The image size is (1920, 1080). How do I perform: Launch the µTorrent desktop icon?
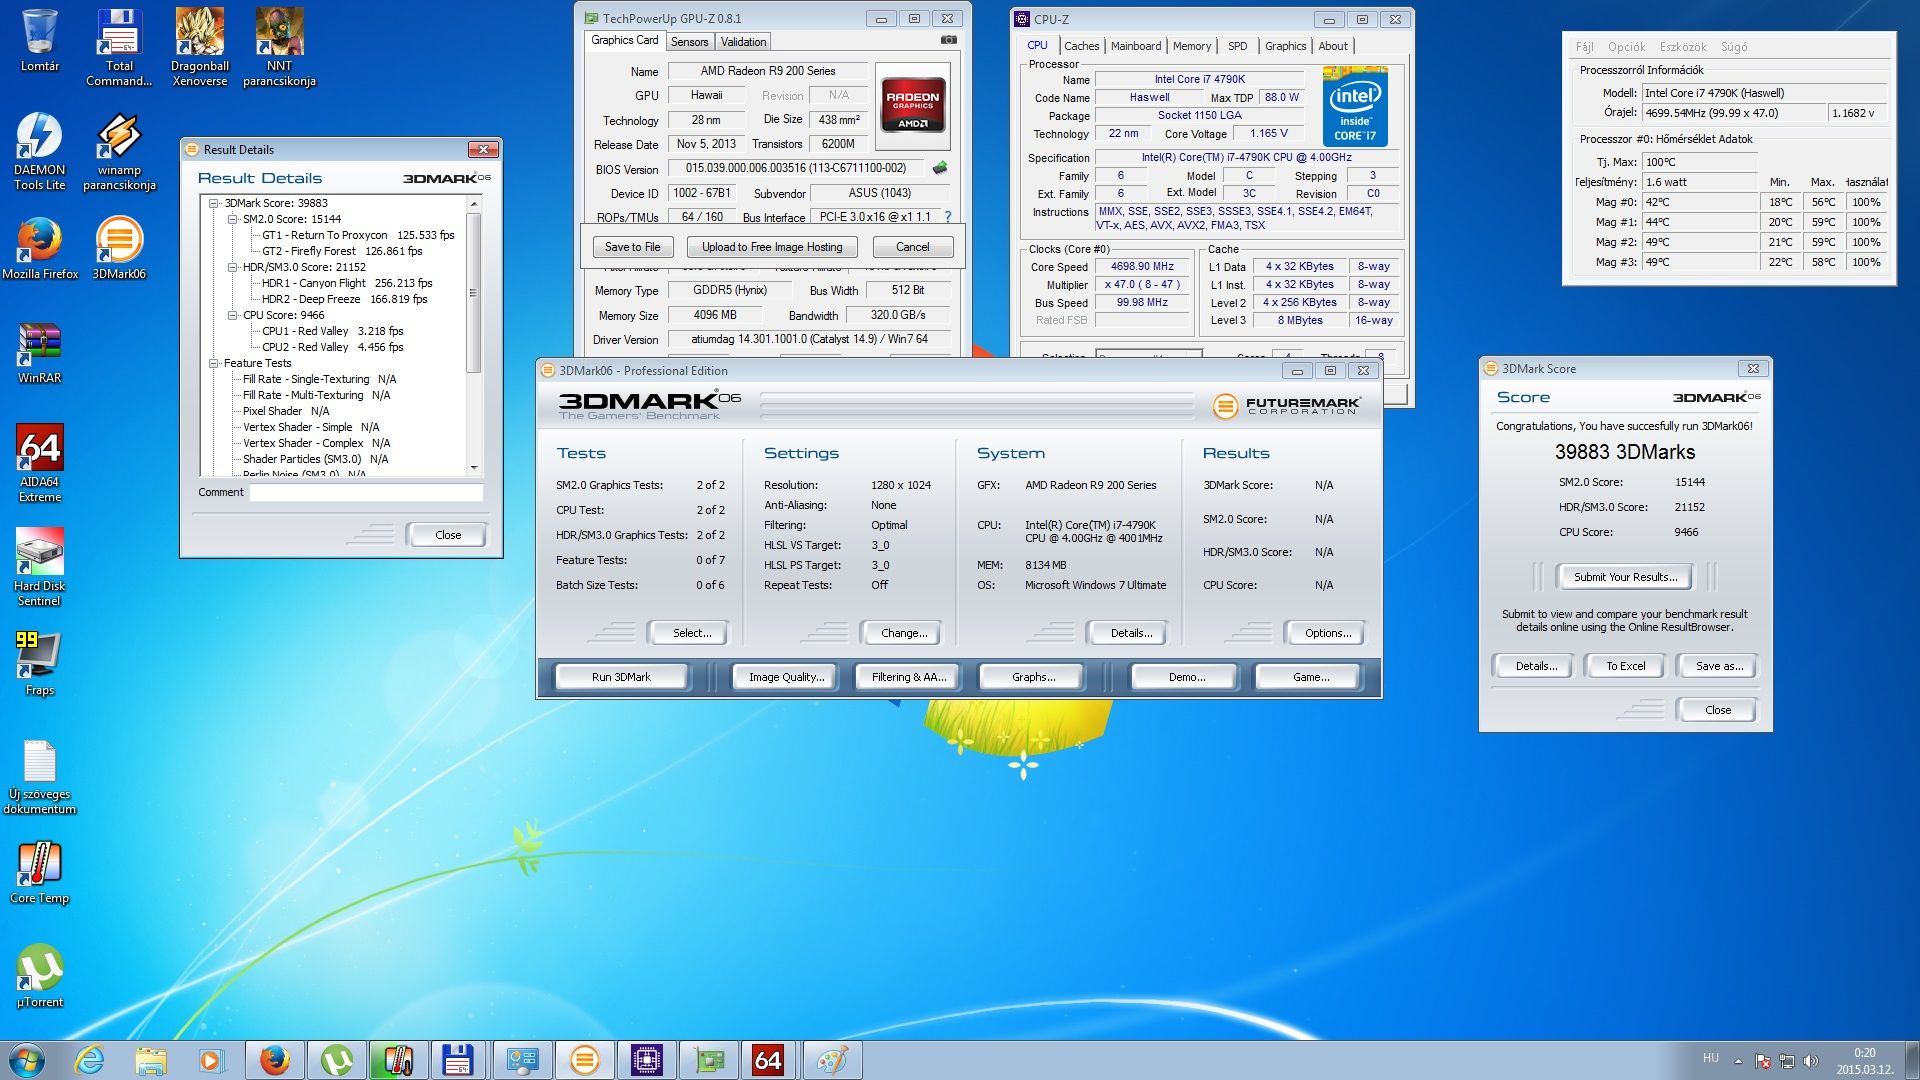(39, 977)
